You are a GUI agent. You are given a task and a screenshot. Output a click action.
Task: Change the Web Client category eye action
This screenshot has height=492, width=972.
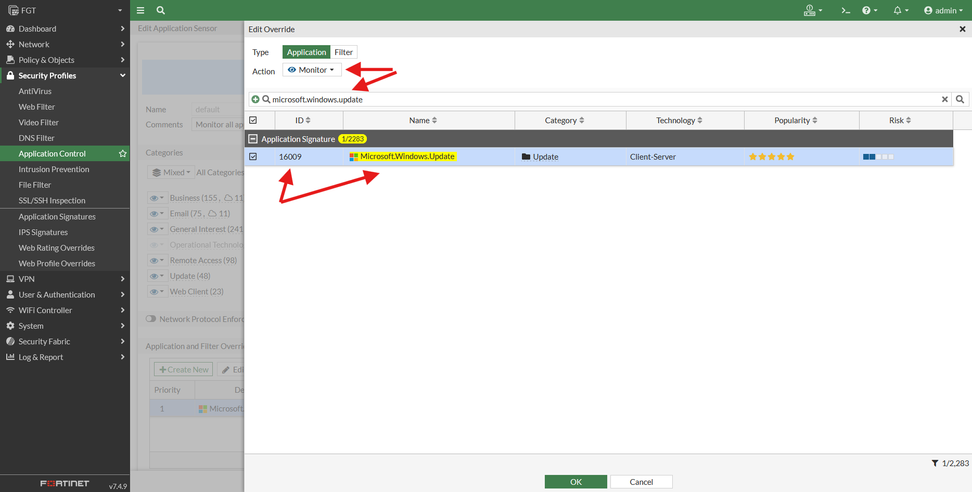(157, 291)
